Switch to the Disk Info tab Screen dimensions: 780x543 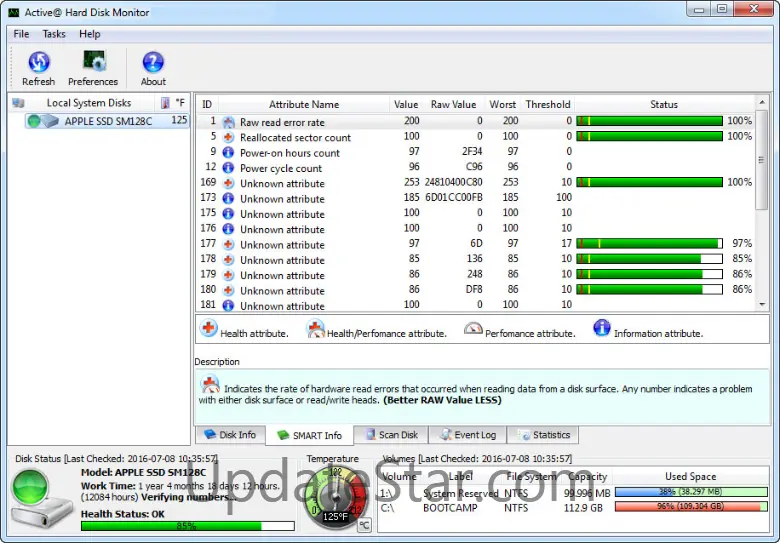230,435
